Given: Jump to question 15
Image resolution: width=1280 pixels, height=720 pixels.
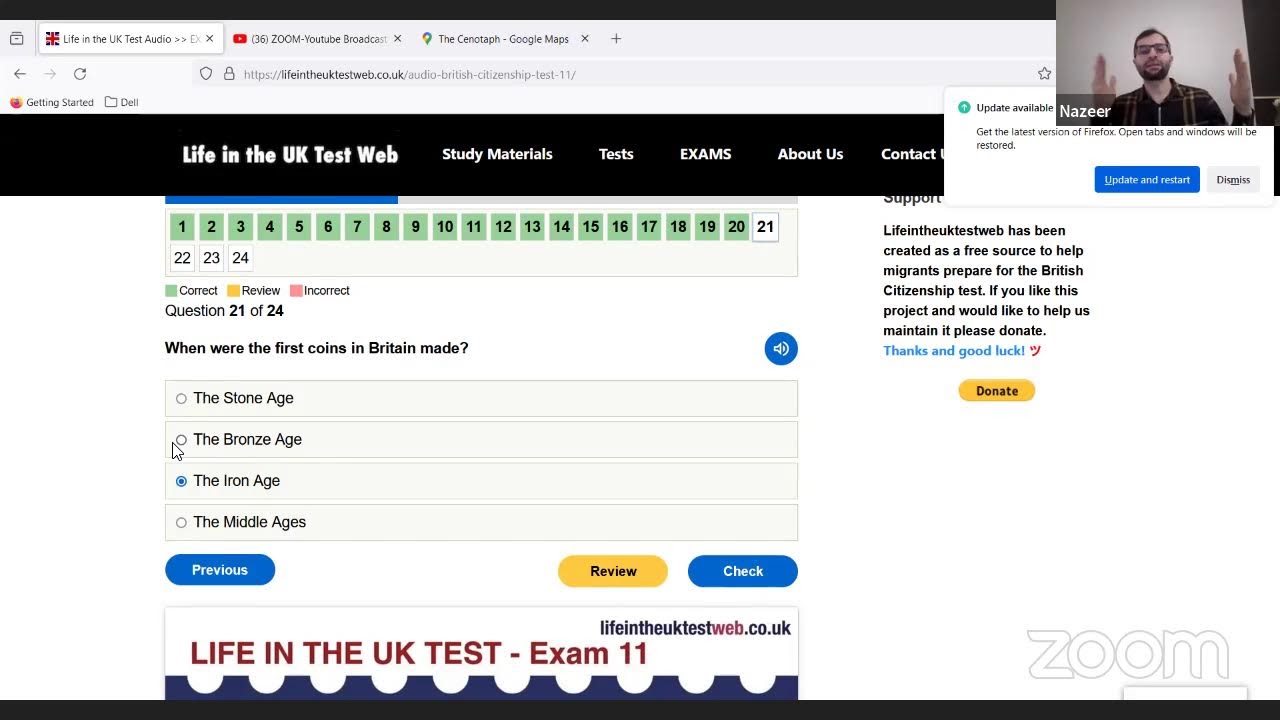Looking at the screenshot, I should [x=591, y=227].
